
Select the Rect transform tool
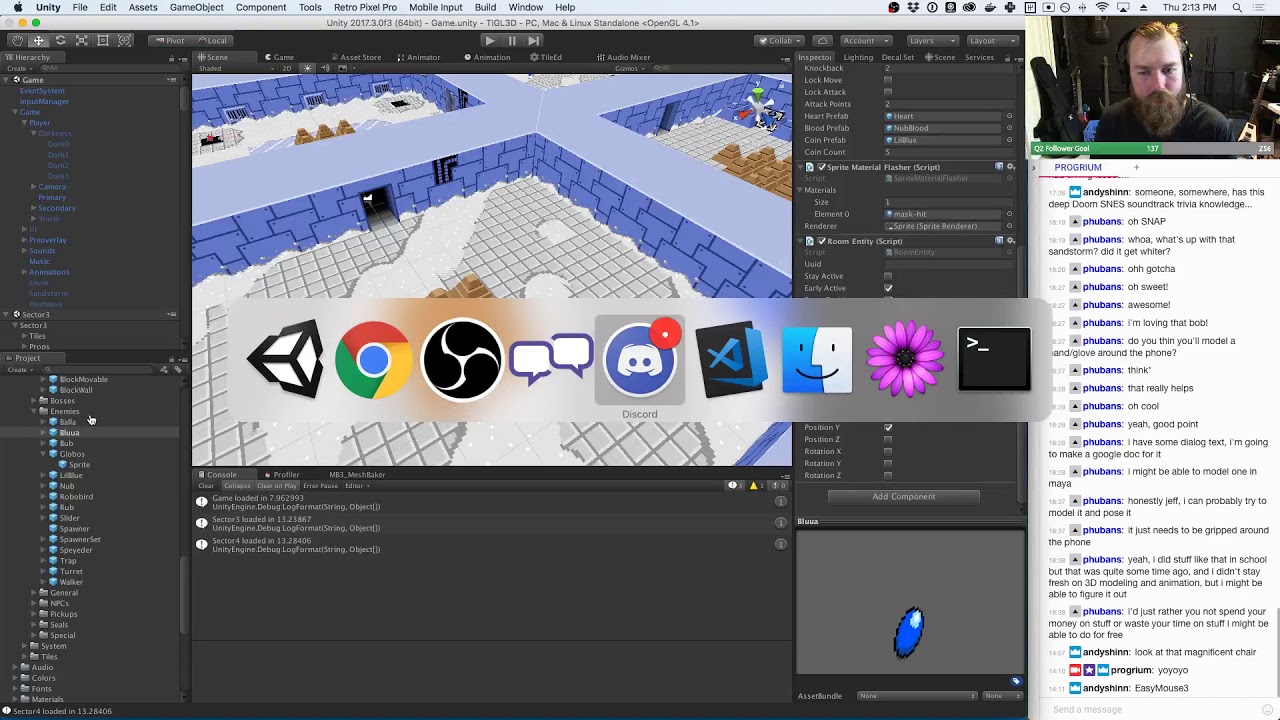pyautogui.click(x=103, y=41)
